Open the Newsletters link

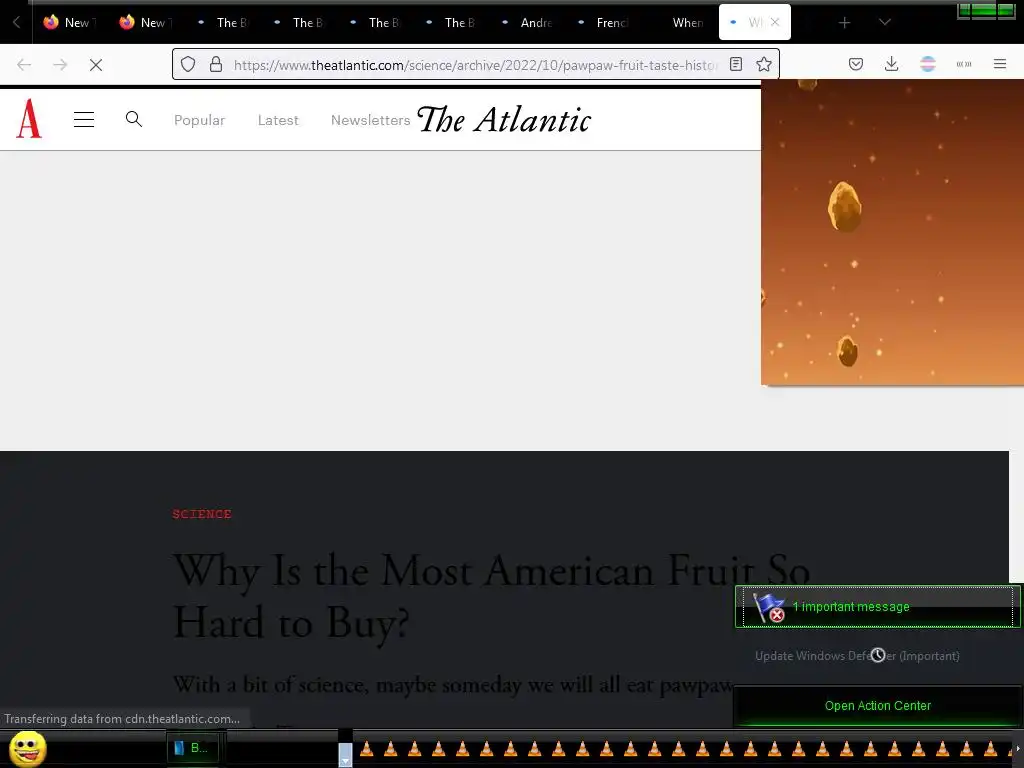tap(370, 120)
